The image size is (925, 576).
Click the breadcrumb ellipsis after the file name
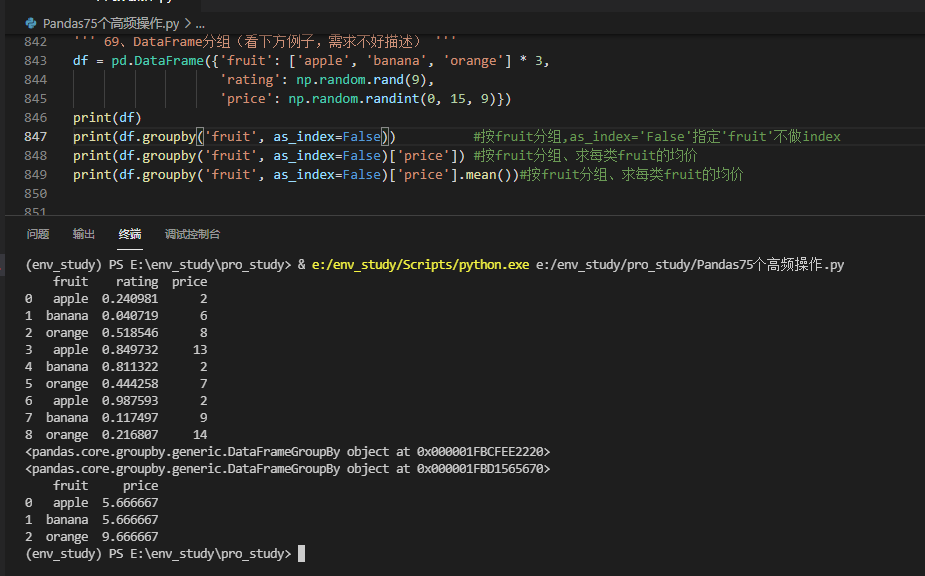coord(200,24)
